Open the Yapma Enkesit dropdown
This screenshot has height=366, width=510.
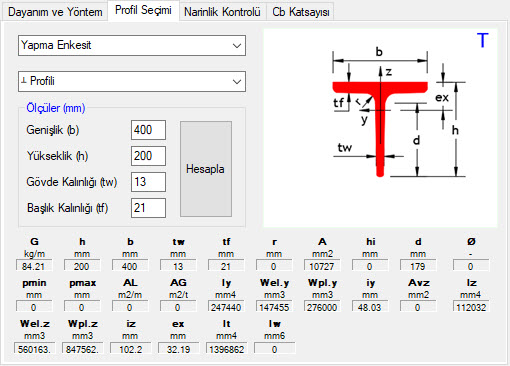click(132, 45)
